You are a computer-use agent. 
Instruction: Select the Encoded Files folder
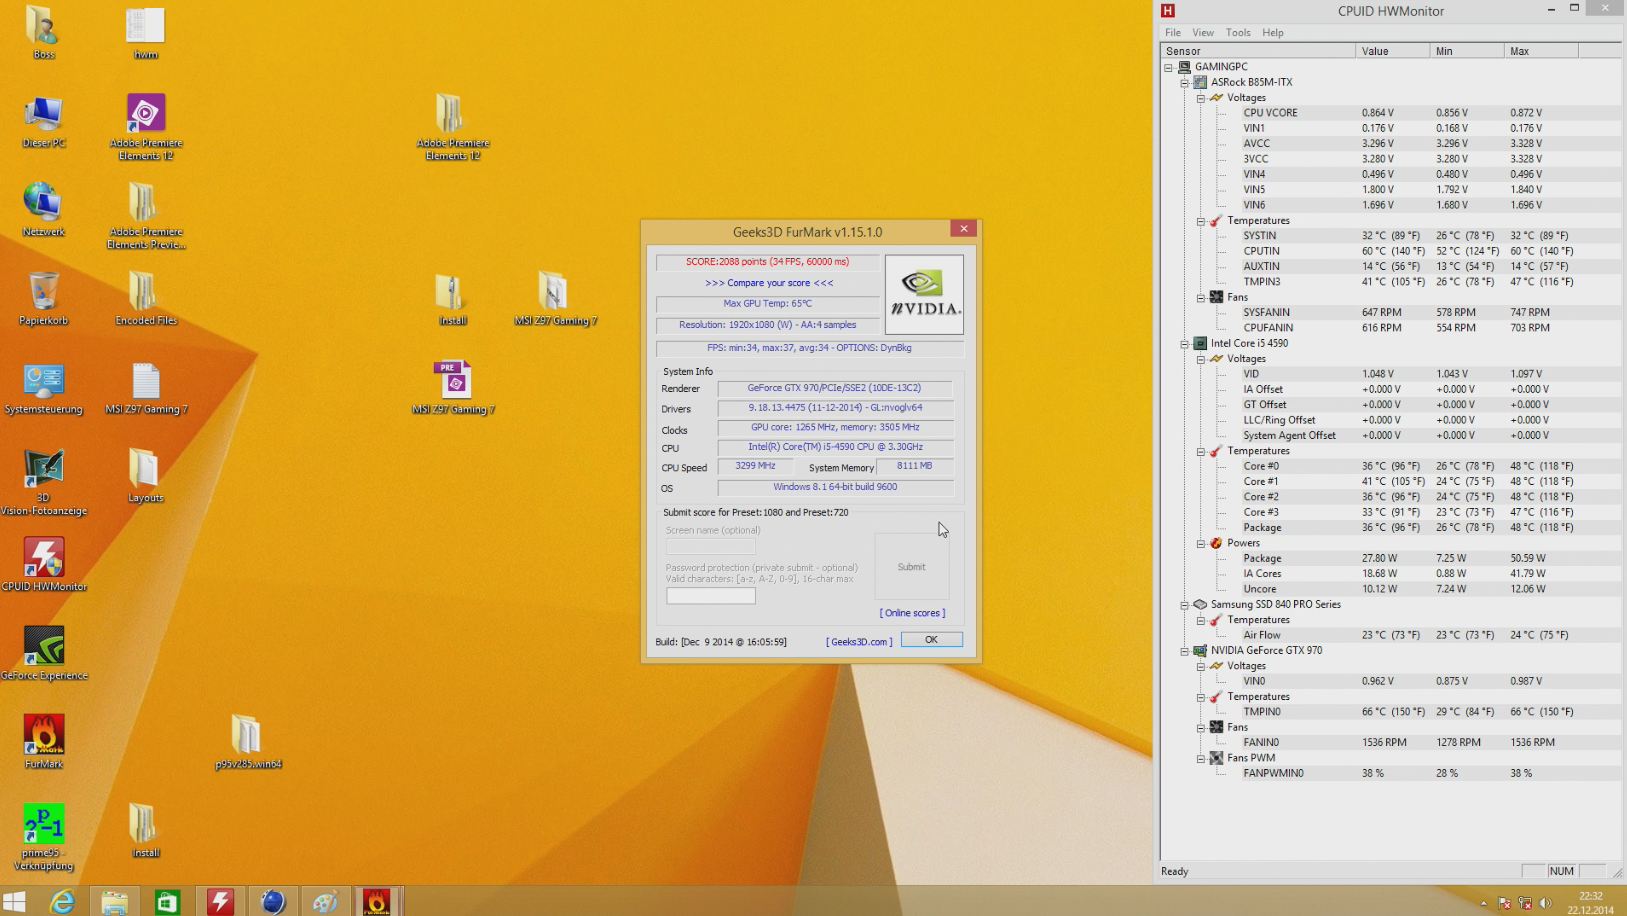146,299
